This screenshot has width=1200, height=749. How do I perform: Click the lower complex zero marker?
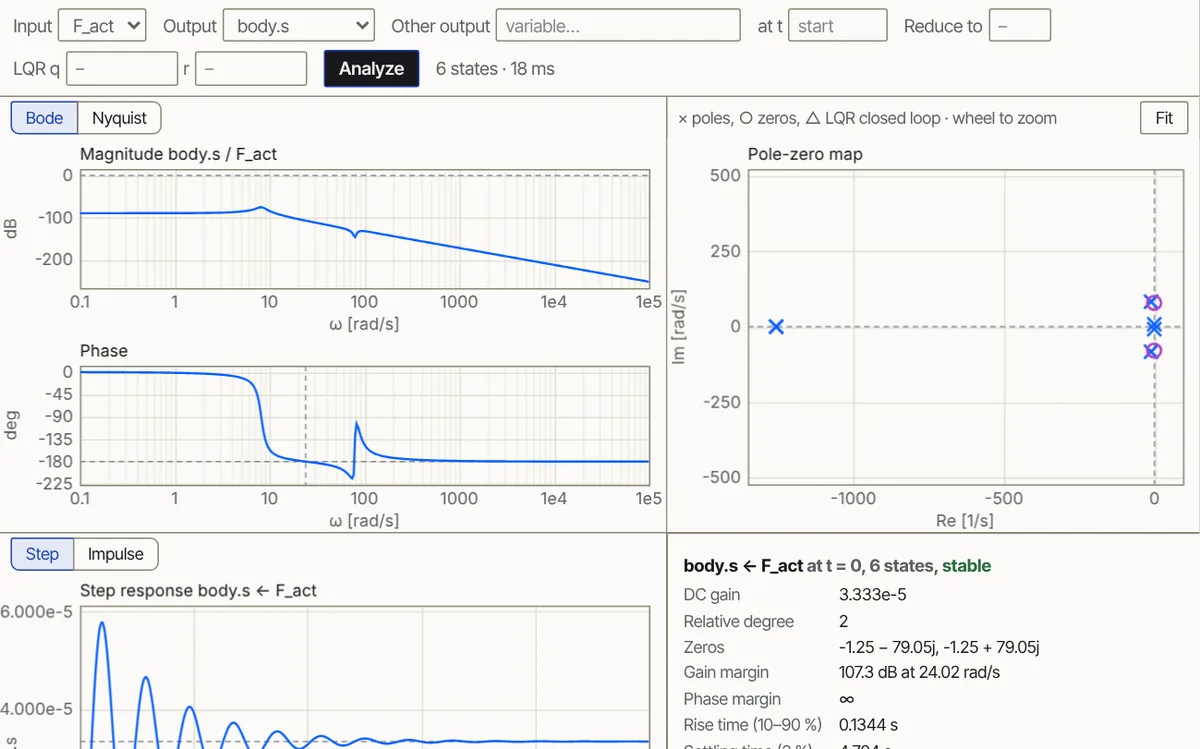pyautogui.click(x=1152, y=350)
